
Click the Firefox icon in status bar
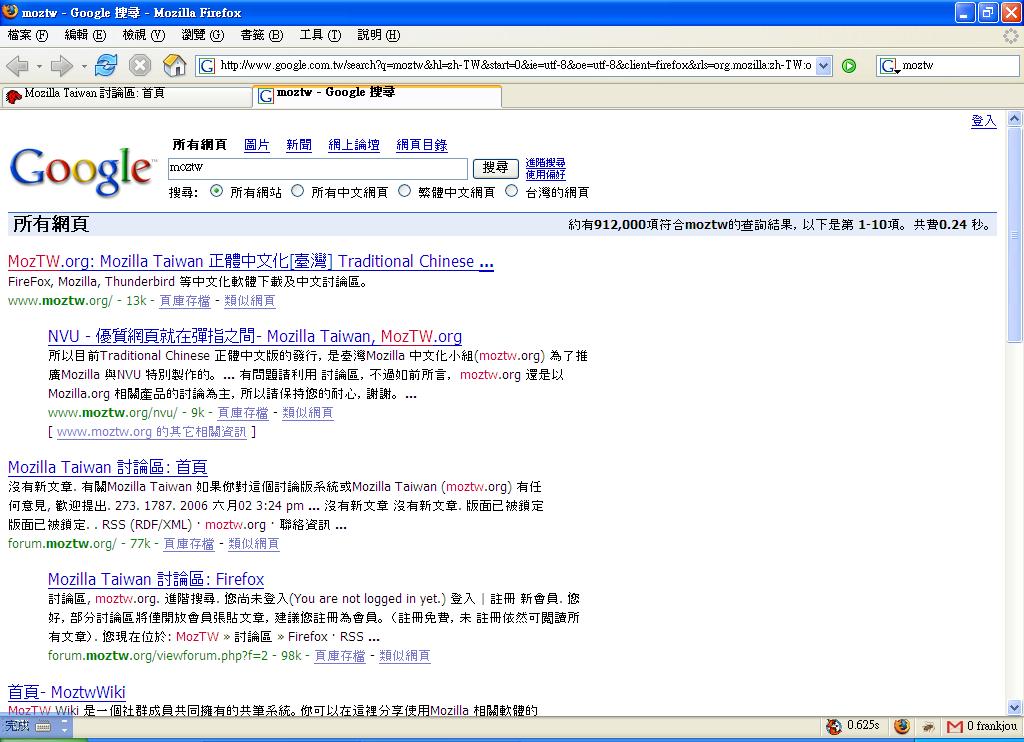click(x=902, y=726)
